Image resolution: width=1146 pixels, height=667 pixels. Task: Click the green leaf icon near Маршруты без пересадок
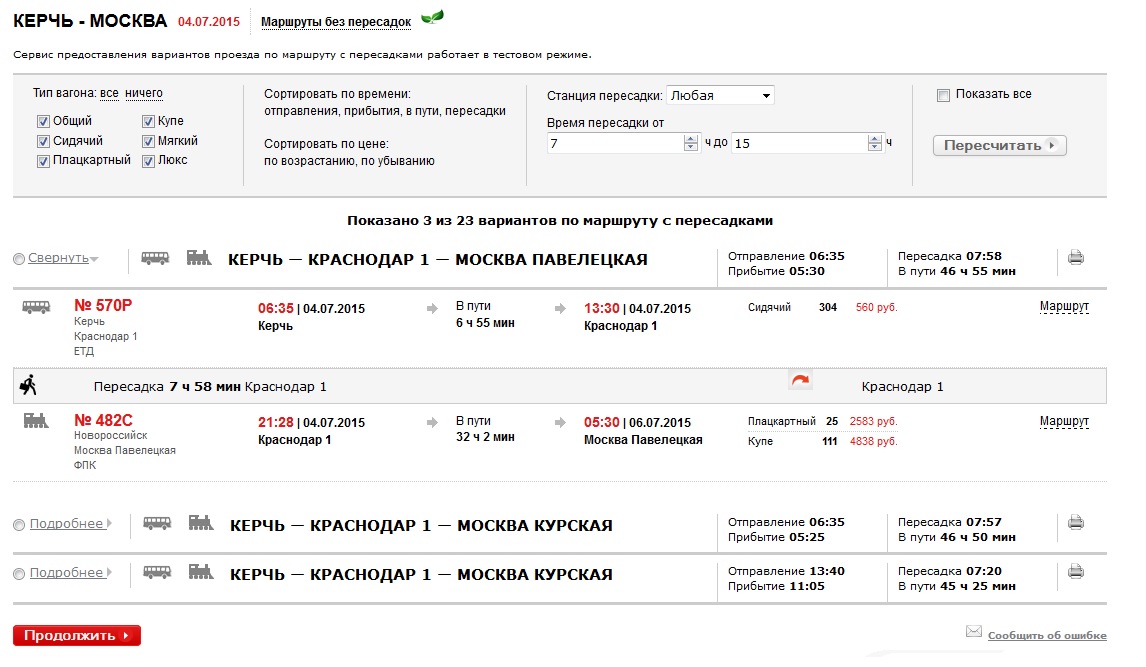(432, 17)
